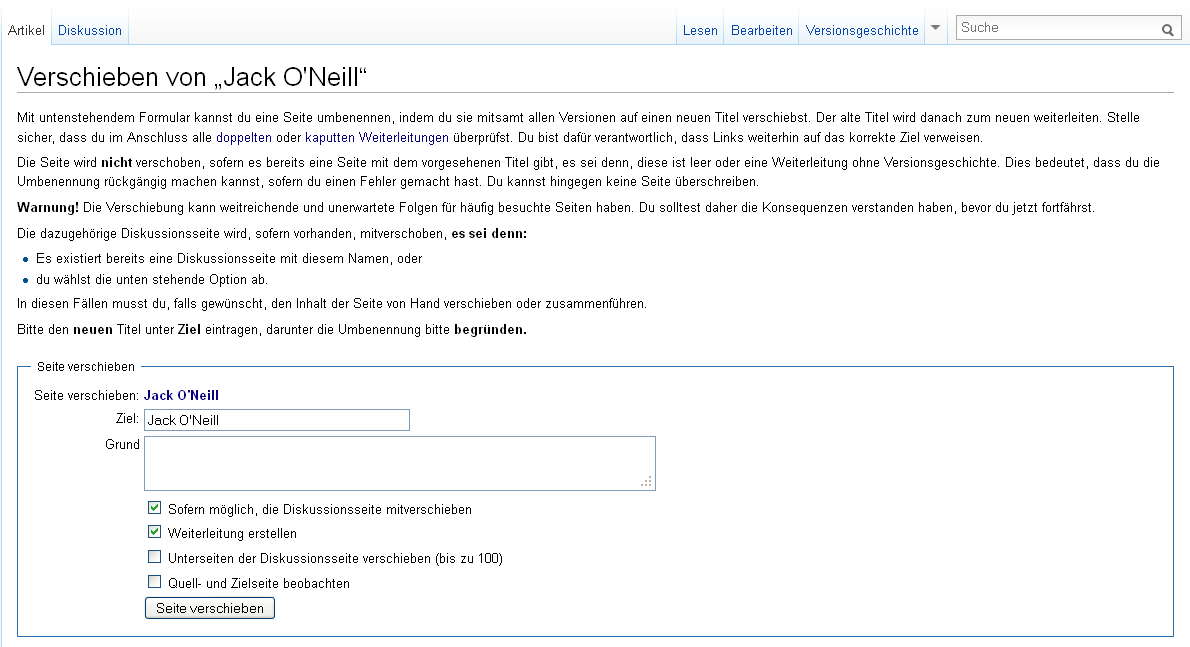Screen dimensions: 1190x647
Task: Open the Versionsgeschichte tab
Action: tap(862, 30)
